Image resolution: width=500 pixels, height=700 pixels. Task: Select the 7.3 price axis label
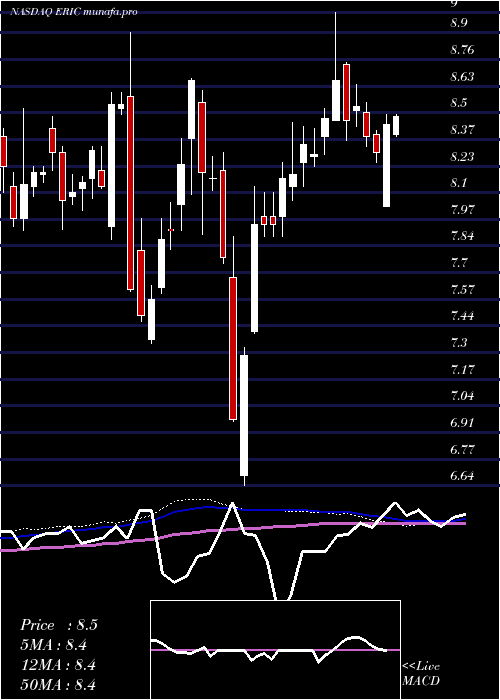pos(458,343)
